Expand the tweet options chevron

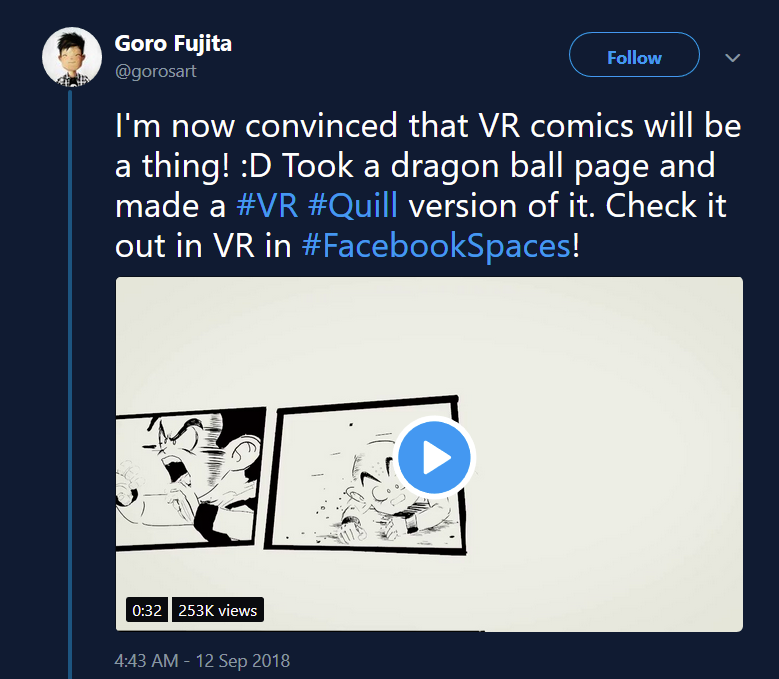[733, 58]
